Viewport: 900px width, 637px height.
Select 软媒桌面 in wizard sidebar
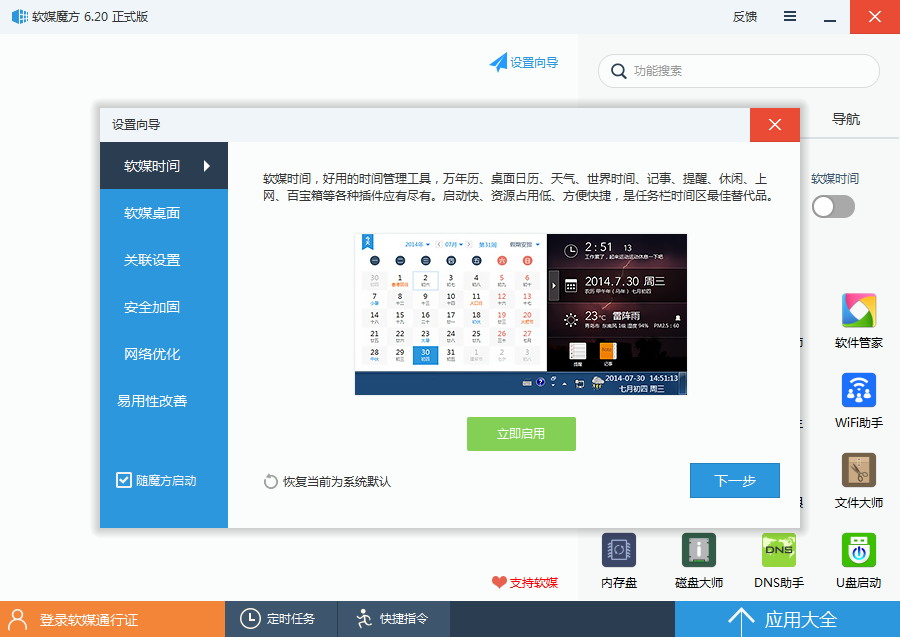coord(152,213)
